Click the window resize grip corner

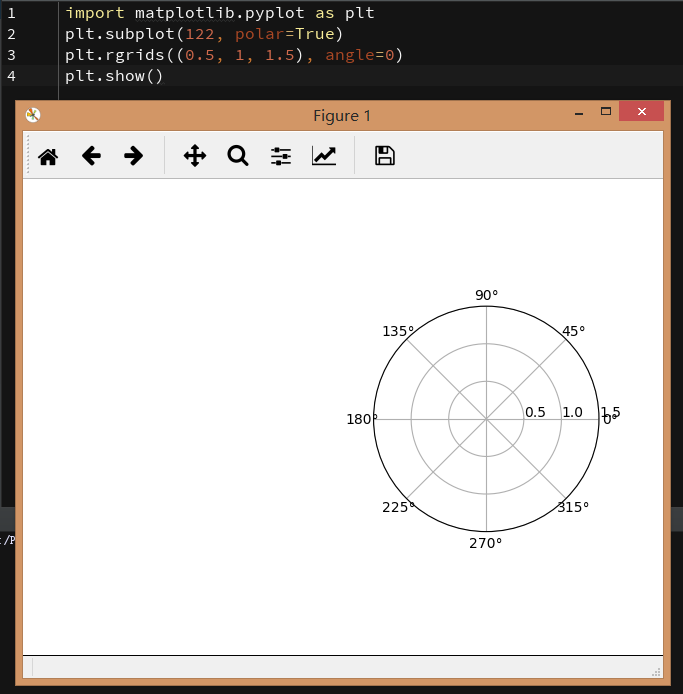pos(656,672)
